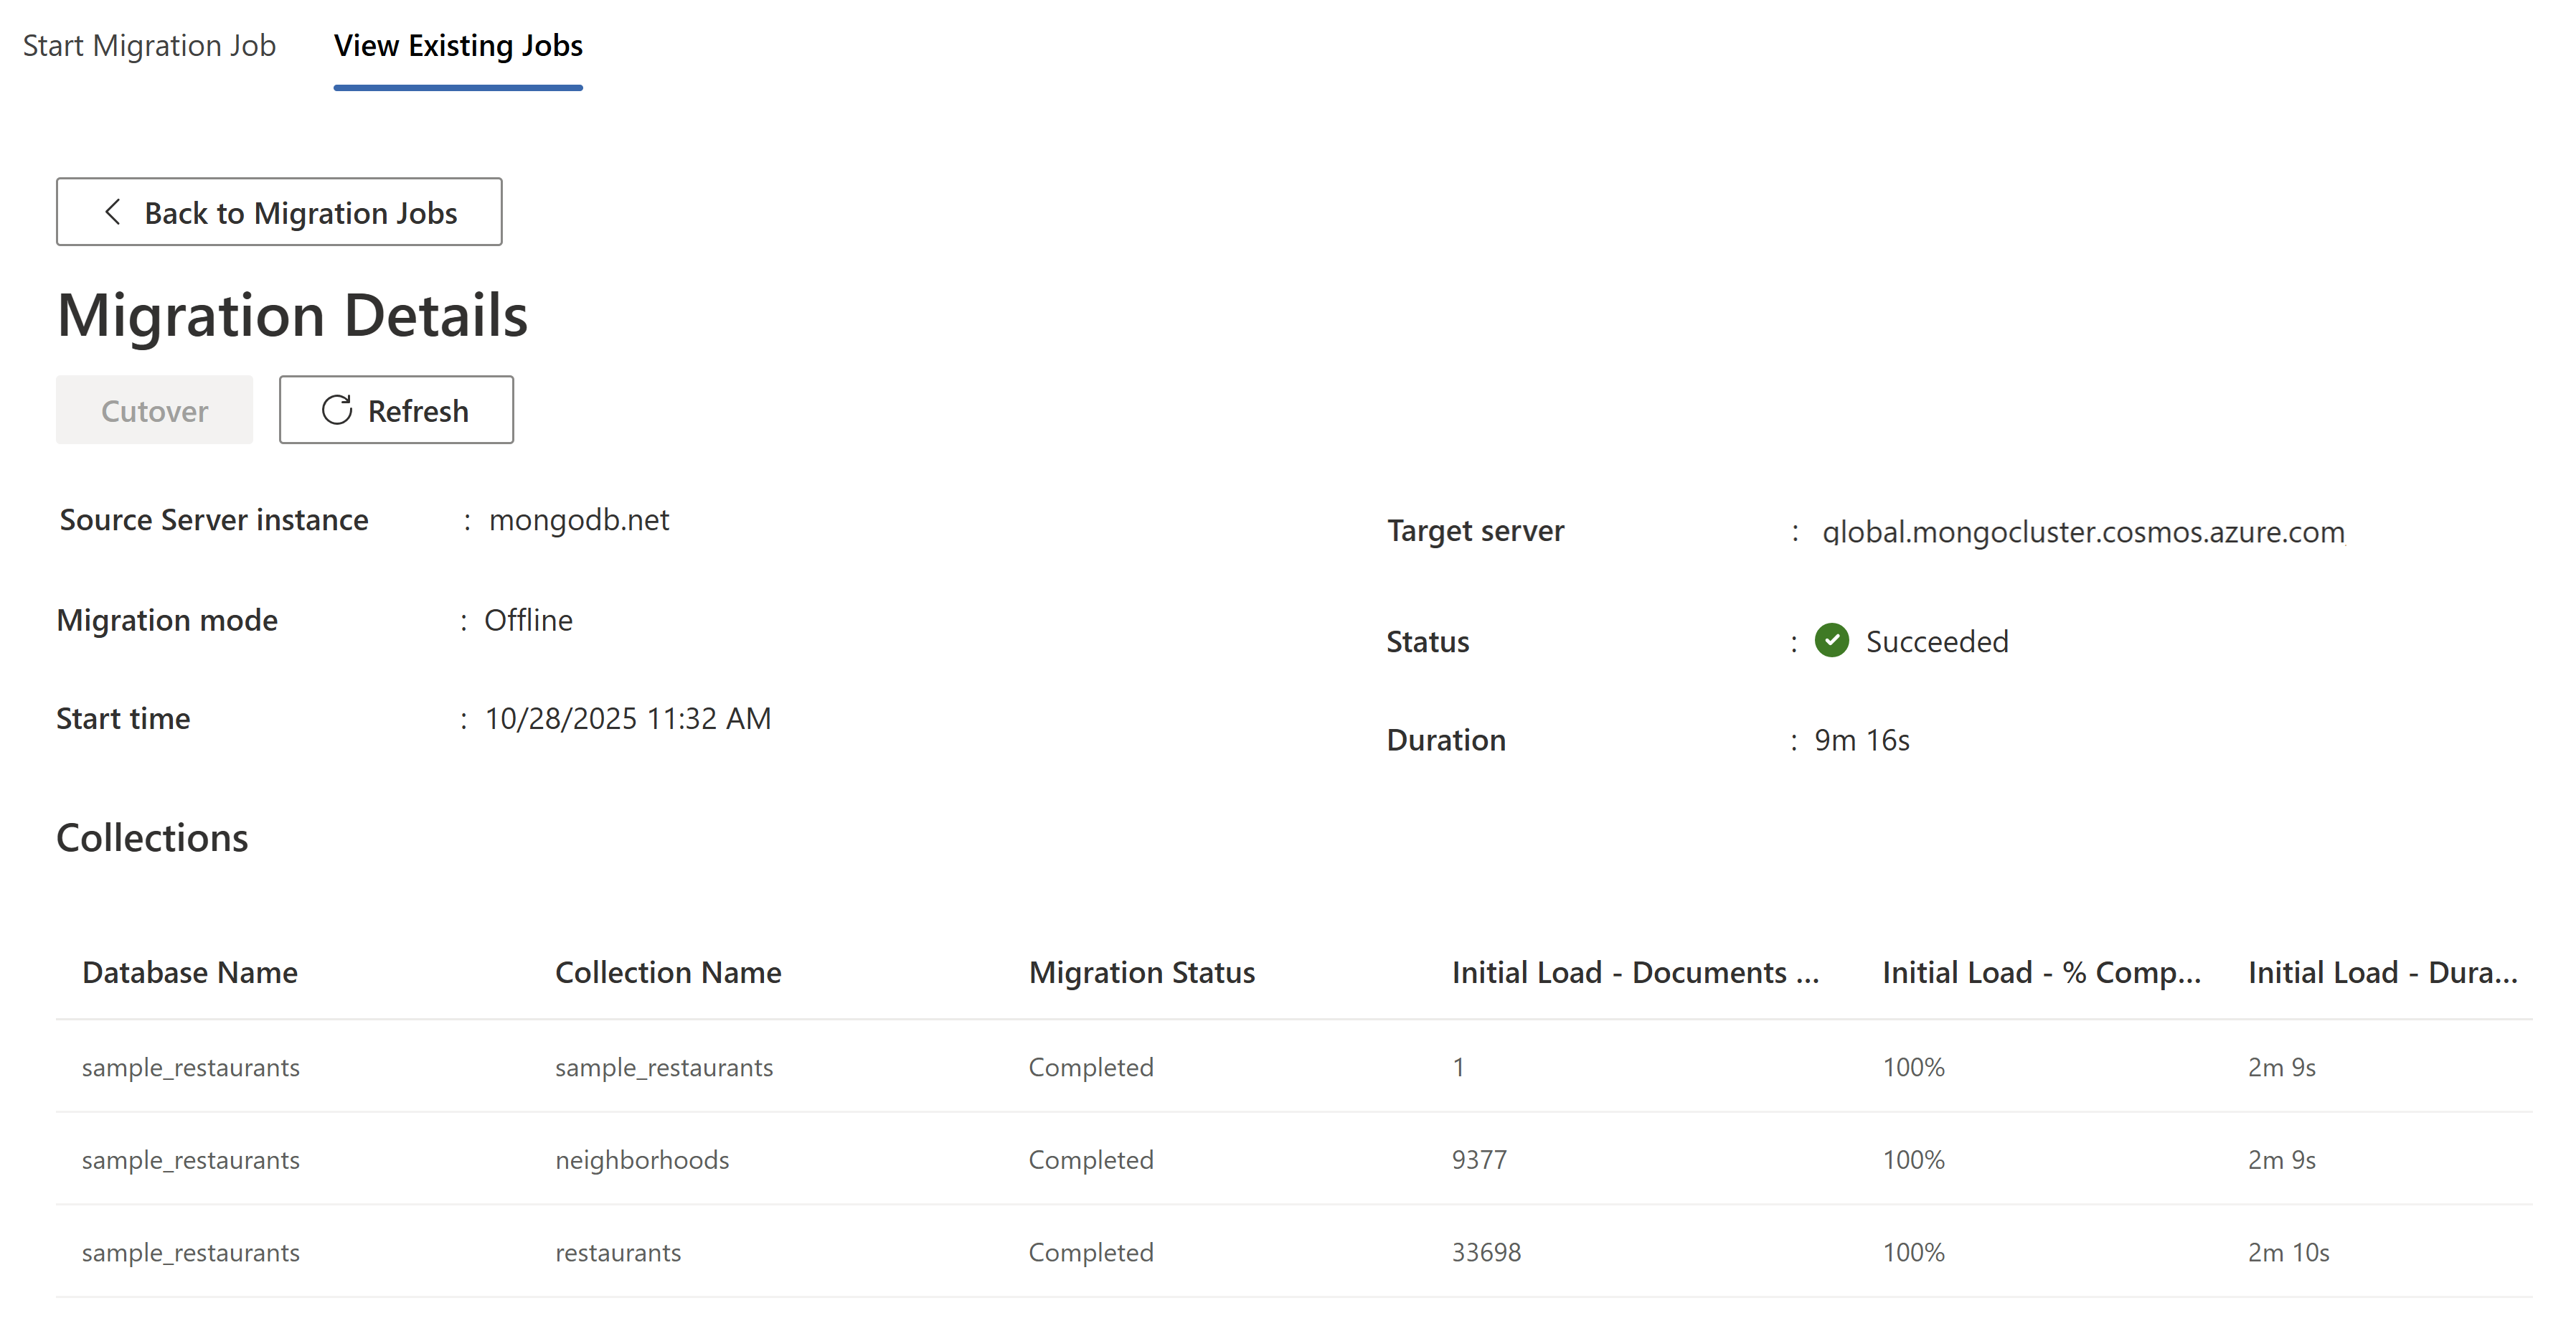Click the back chevron arrow icon
Image resolution: width=2576 pixels, height=1326 pixels.
(x=113, y=212)
